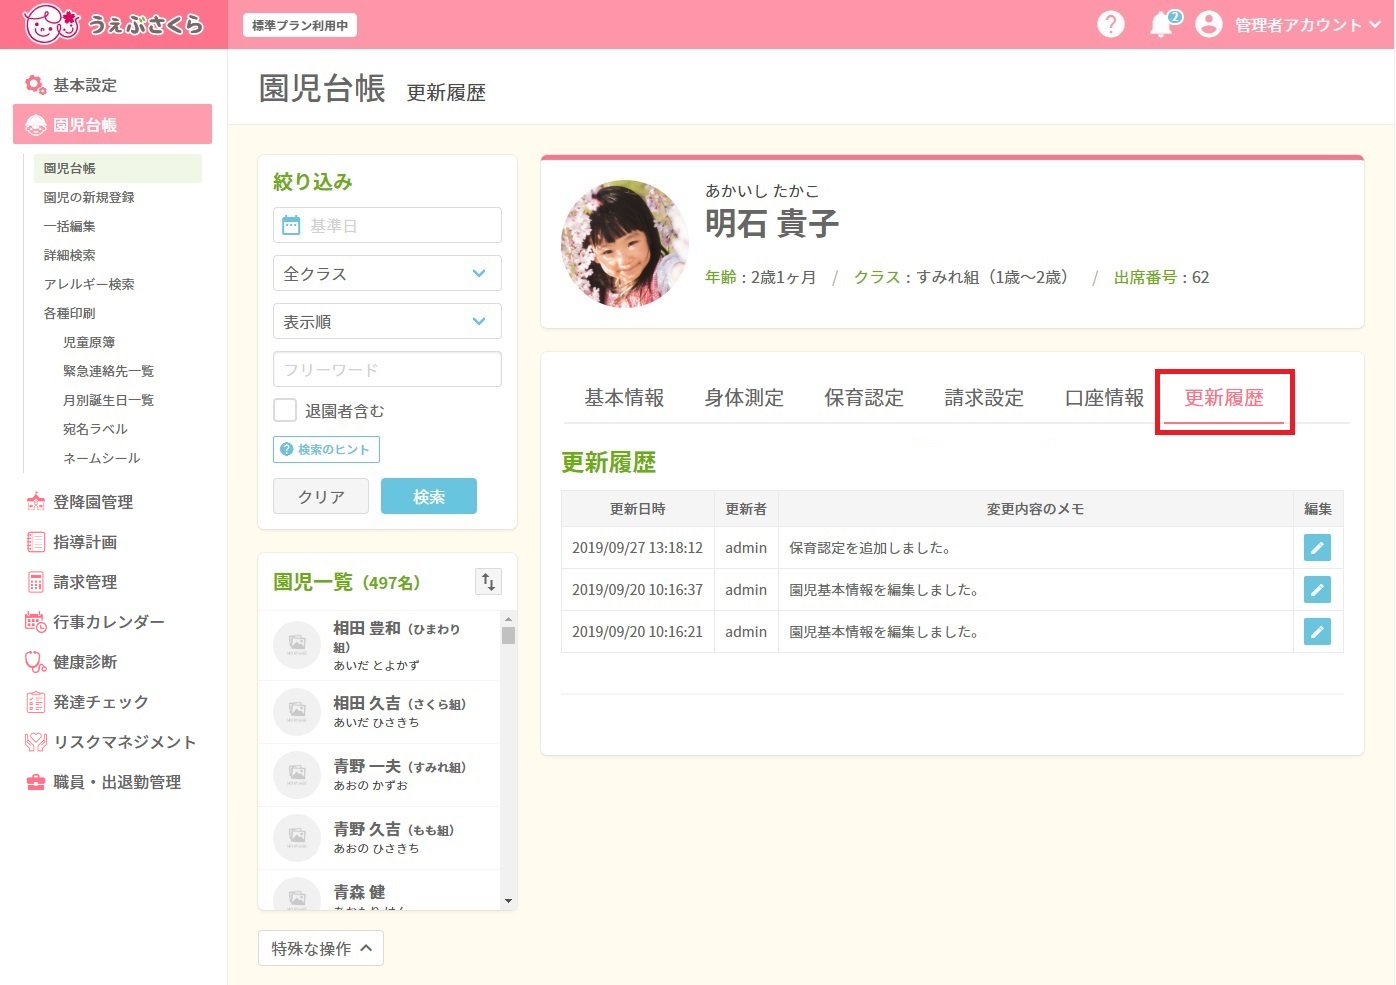
Task: Open 一括編集 in sidebar
Action: pyautogui.click(x=69, y=226)
